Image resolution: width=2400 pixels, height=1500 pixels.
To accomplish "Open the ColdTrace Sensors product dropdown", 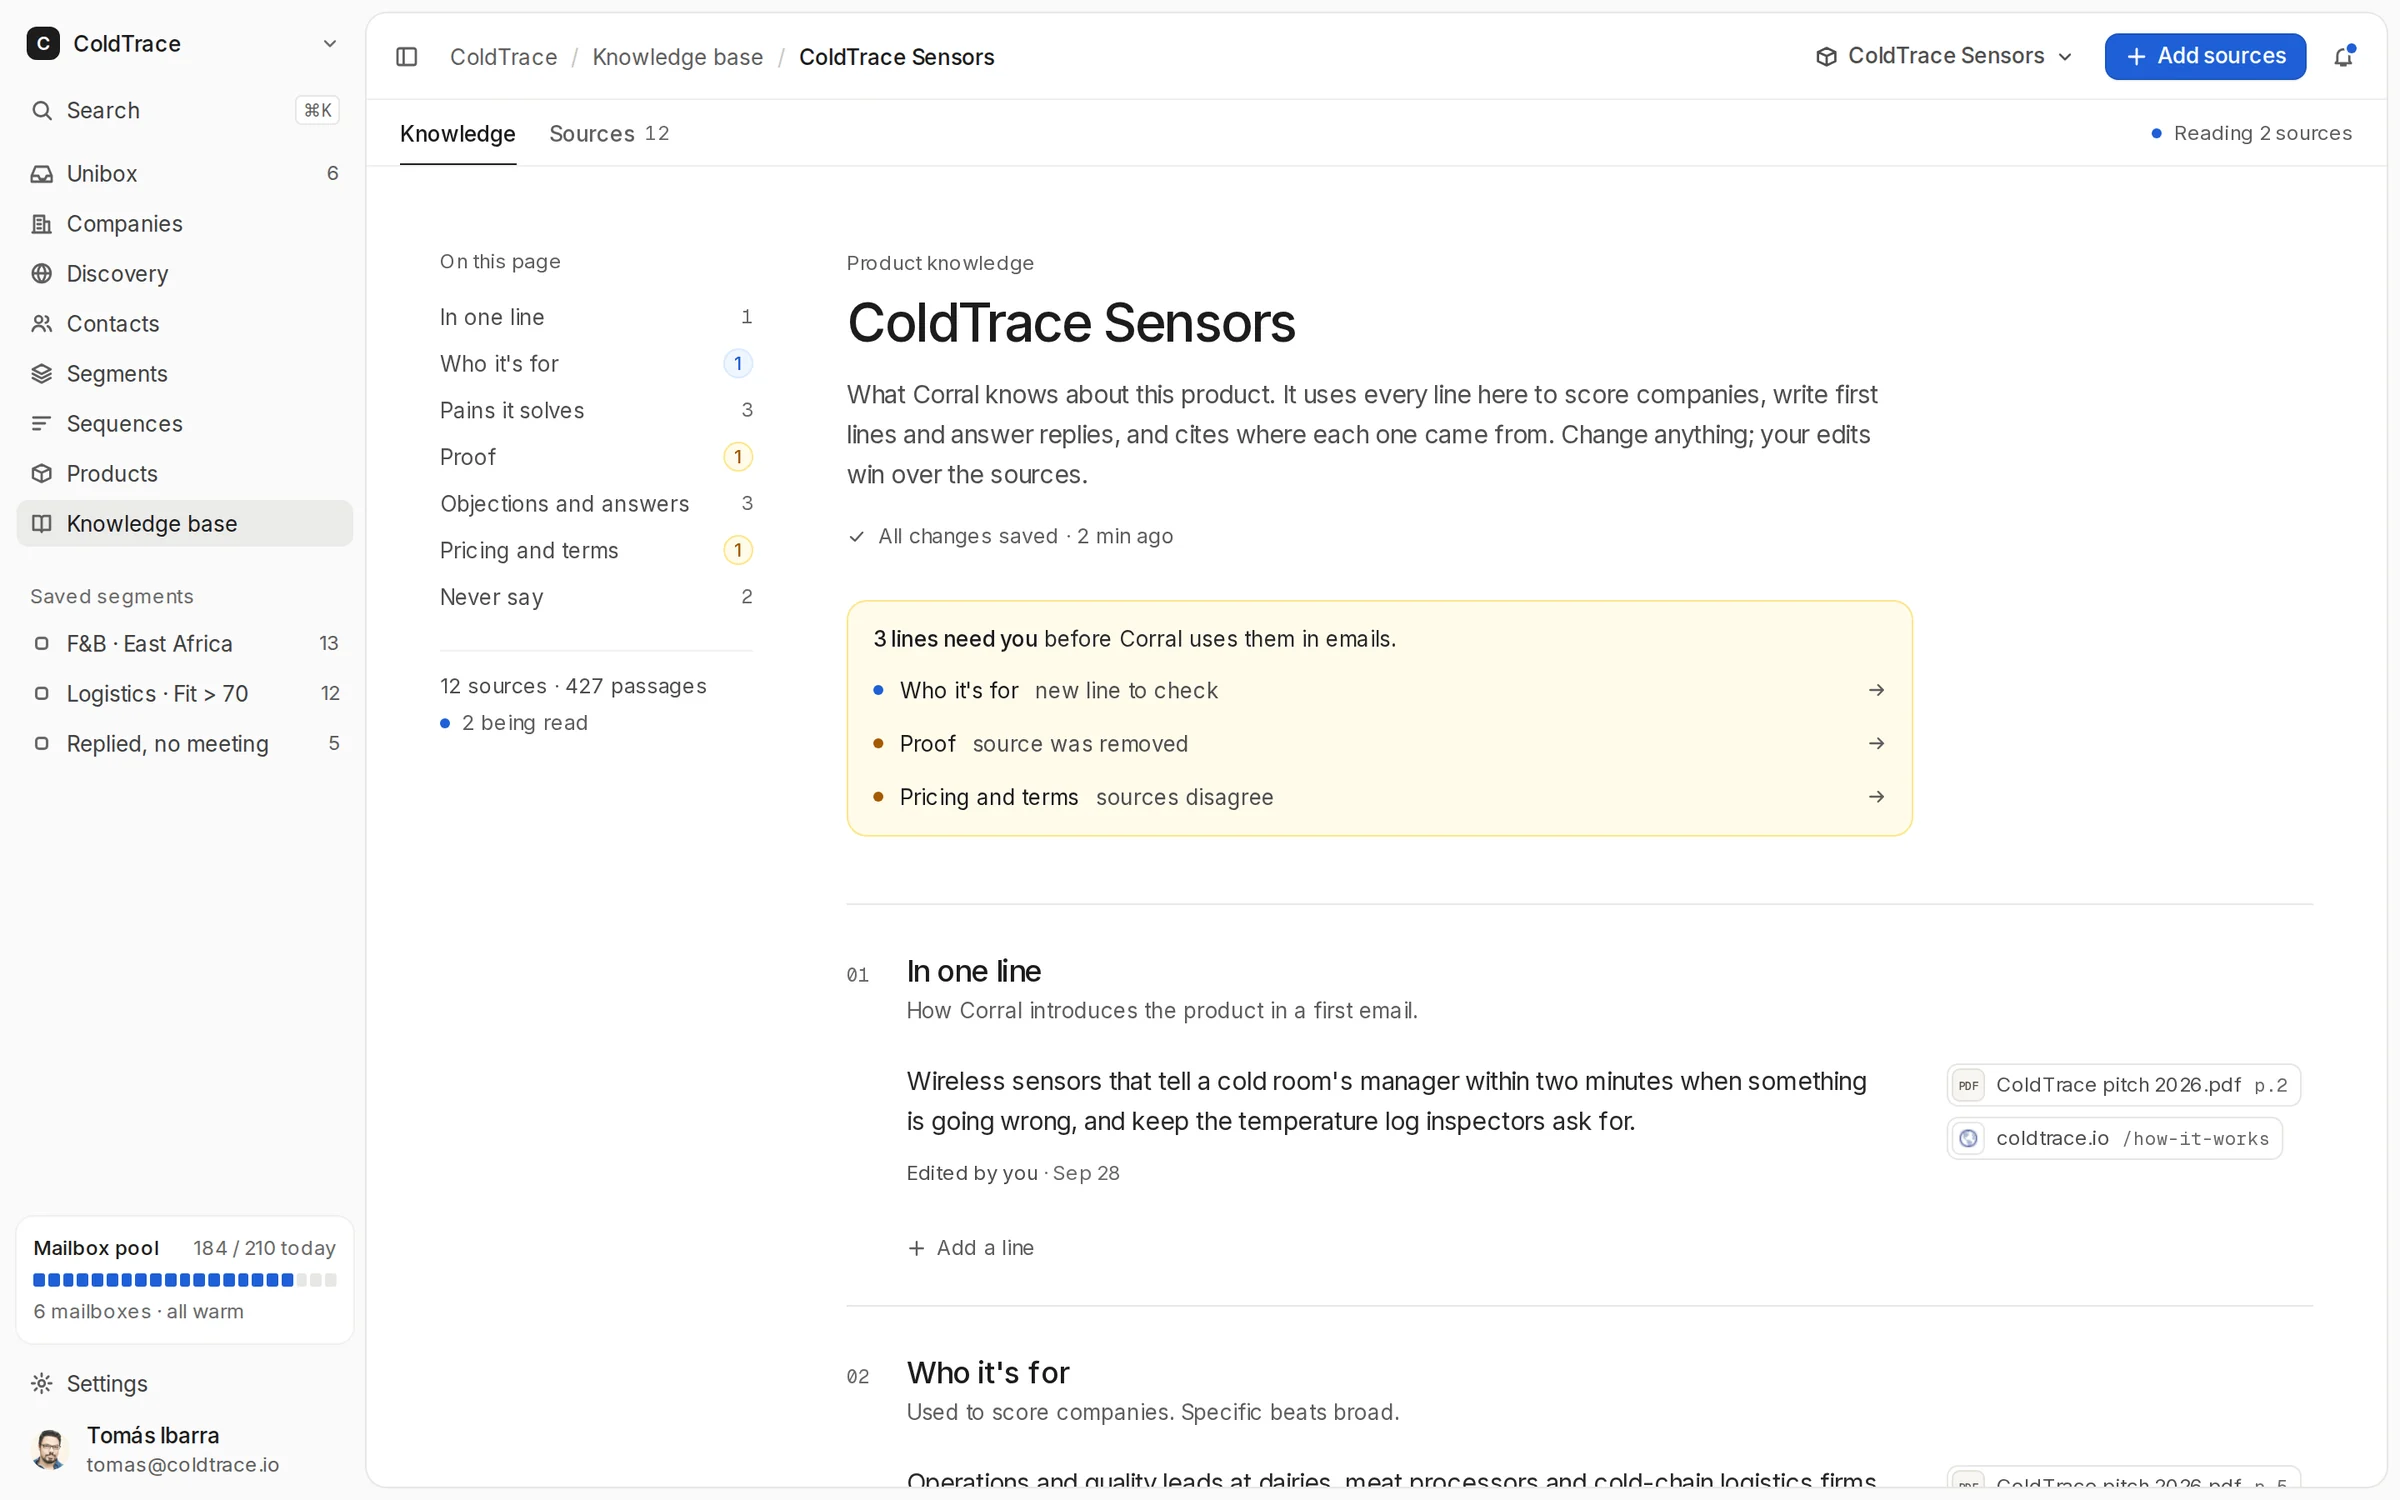I will [x=1944, y=57].
